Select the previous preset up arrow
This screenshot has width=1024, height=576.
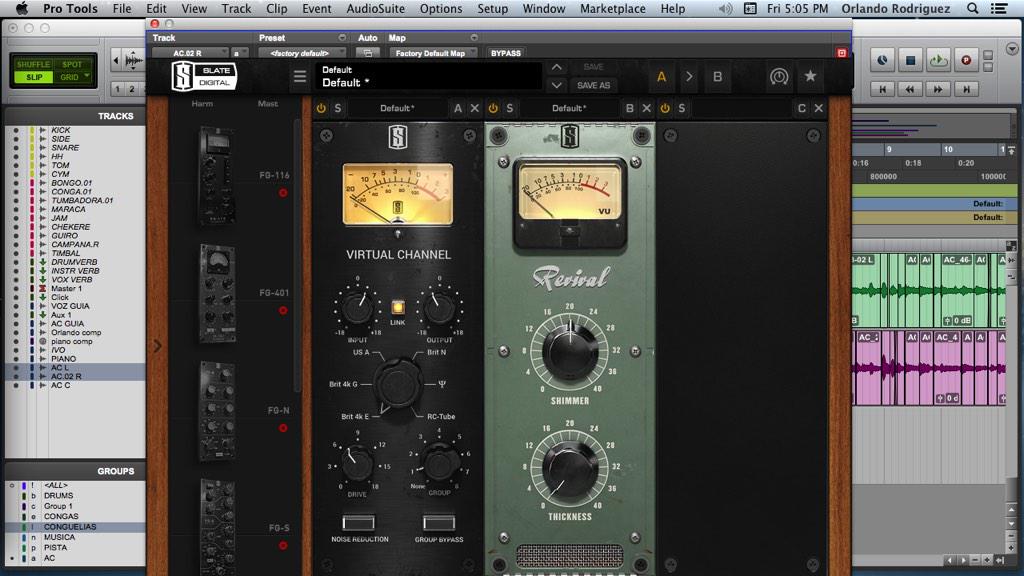(x=556, y=67)
